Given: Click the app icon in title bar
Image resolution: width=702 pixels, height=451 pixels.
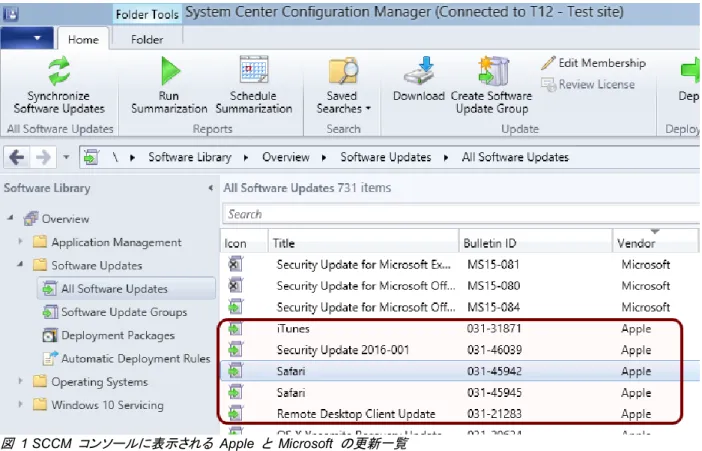Looking at the screenshot, I should 11,14.
